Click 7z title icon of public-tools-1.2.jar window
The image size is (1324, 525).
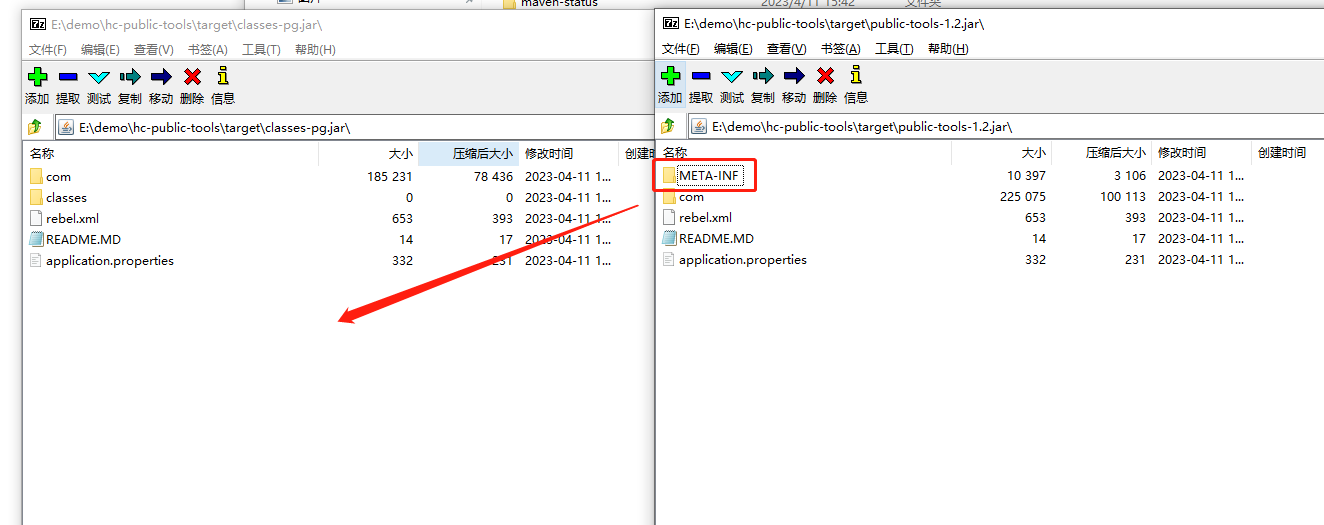coord(671,22)
